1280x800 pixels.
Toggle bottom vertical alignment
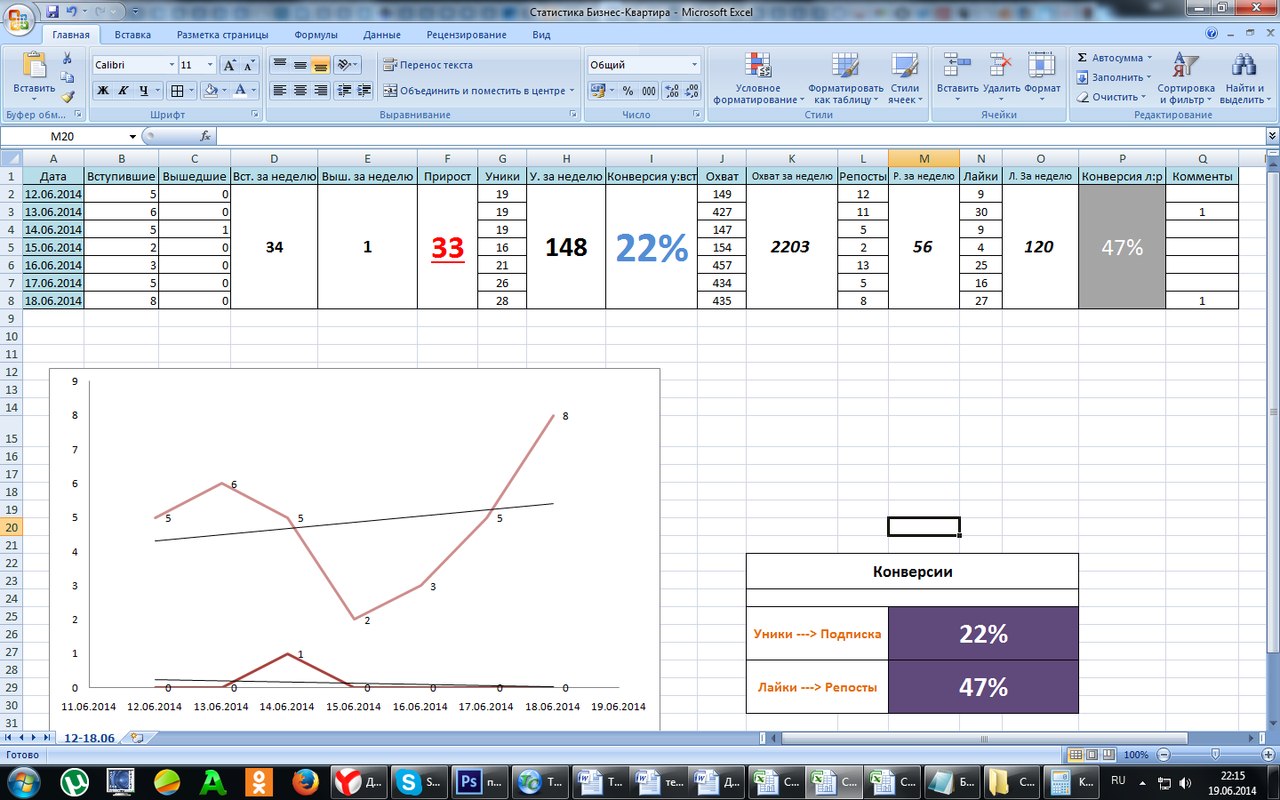320,65
